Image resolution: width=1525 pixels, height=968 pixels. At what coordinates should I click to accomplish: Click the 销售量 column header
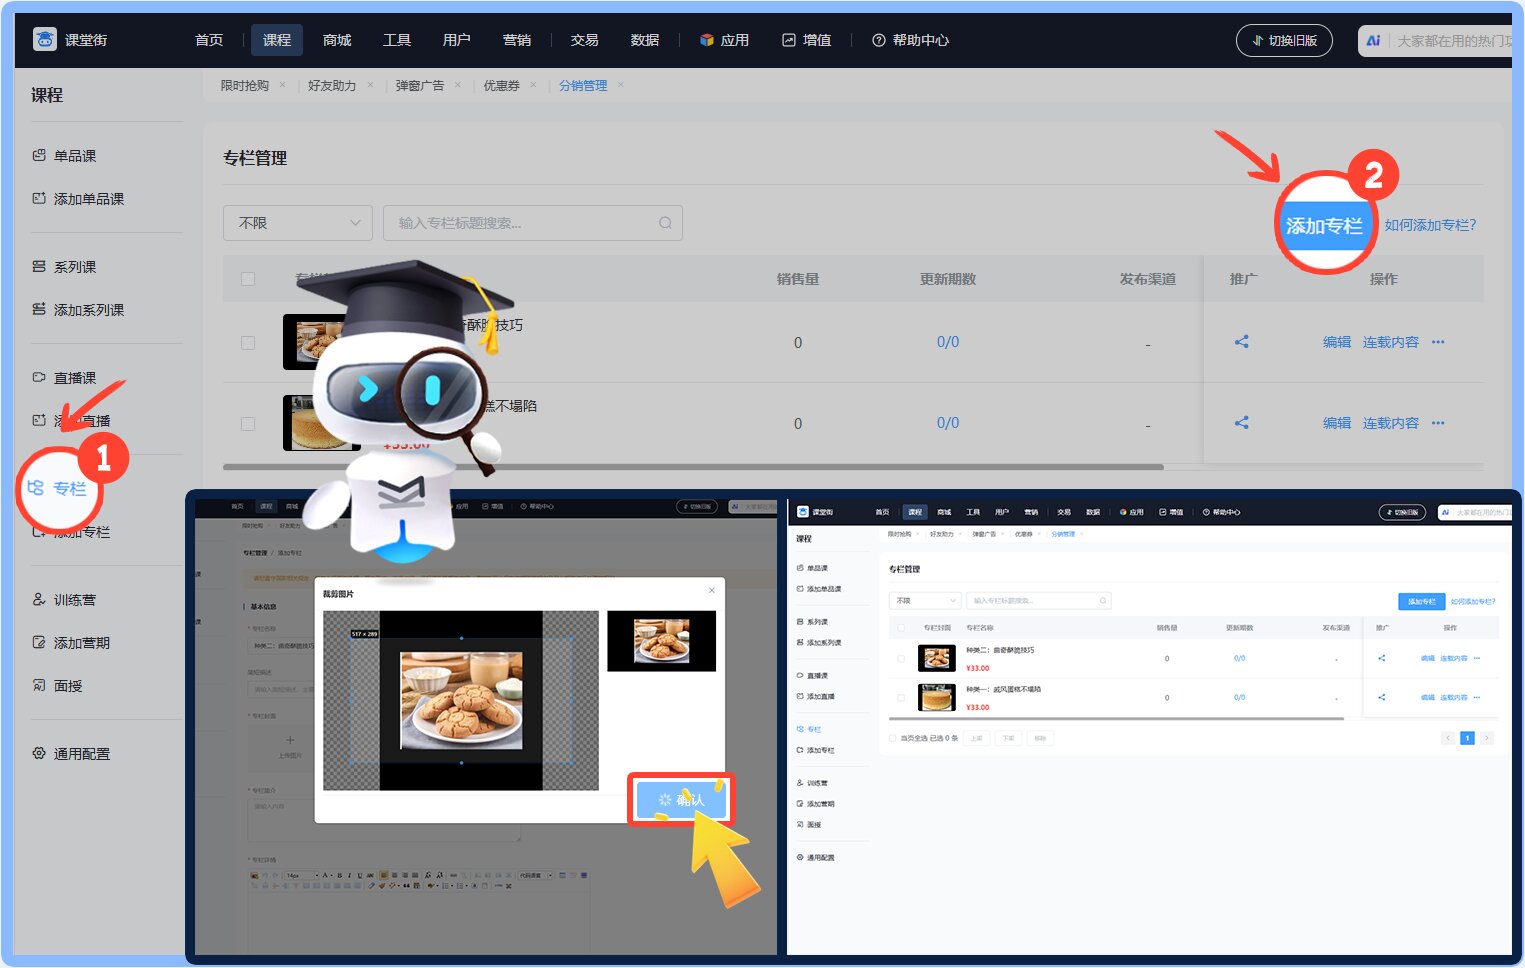(x=798, y=279)
